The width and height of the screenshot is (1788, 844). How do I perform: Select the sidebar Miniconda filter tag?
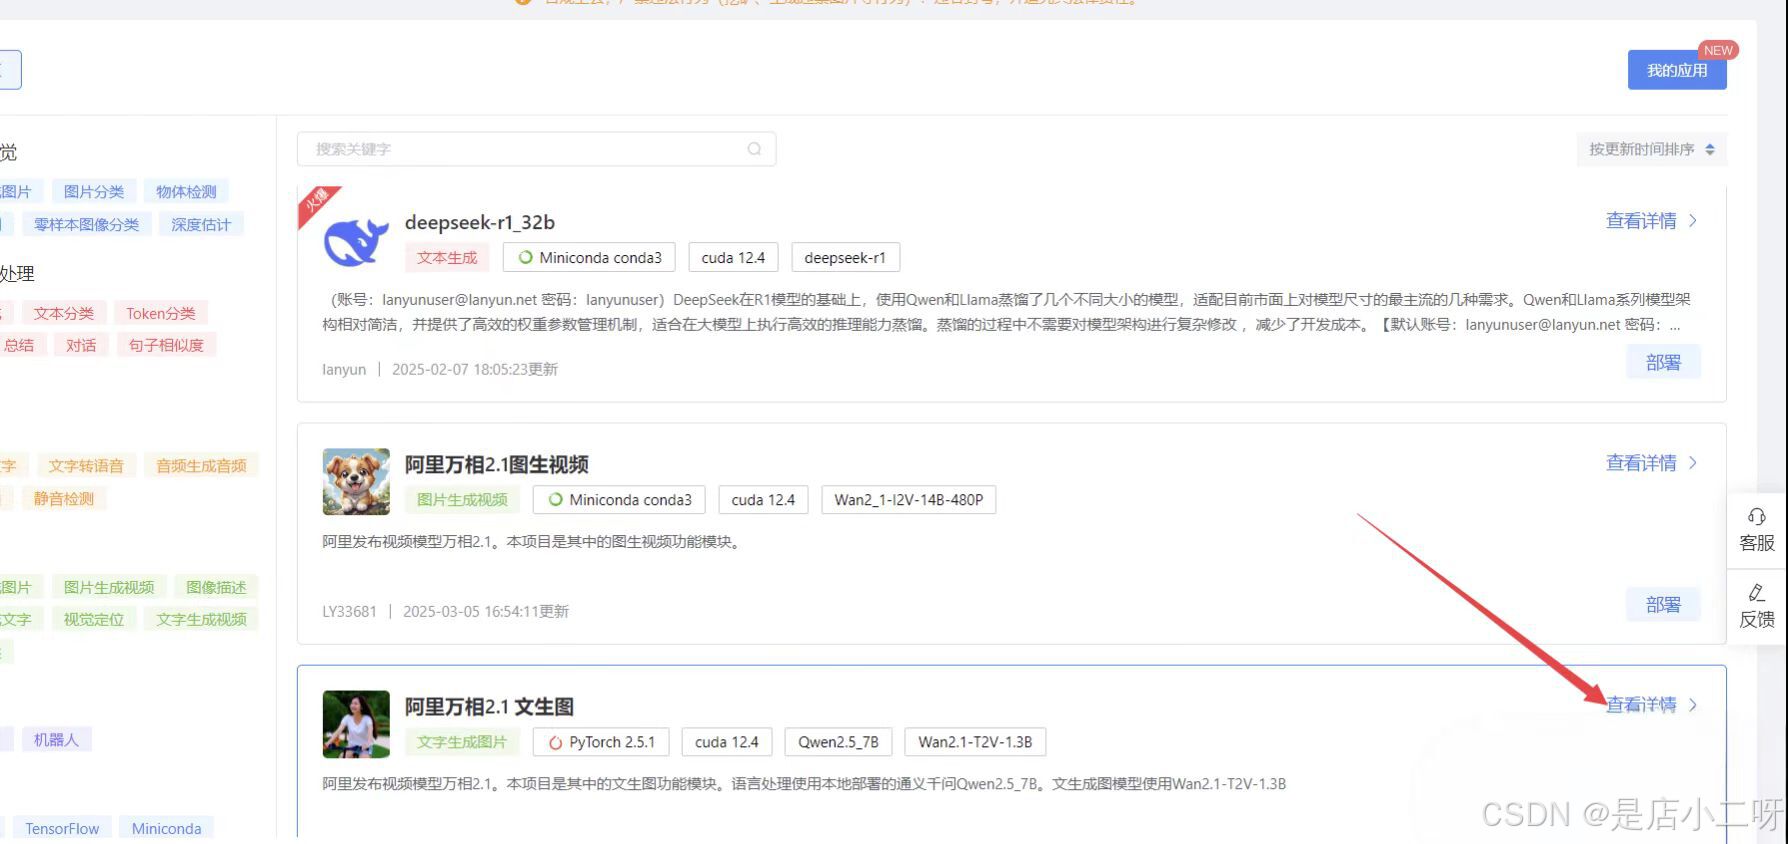point(166,829)
